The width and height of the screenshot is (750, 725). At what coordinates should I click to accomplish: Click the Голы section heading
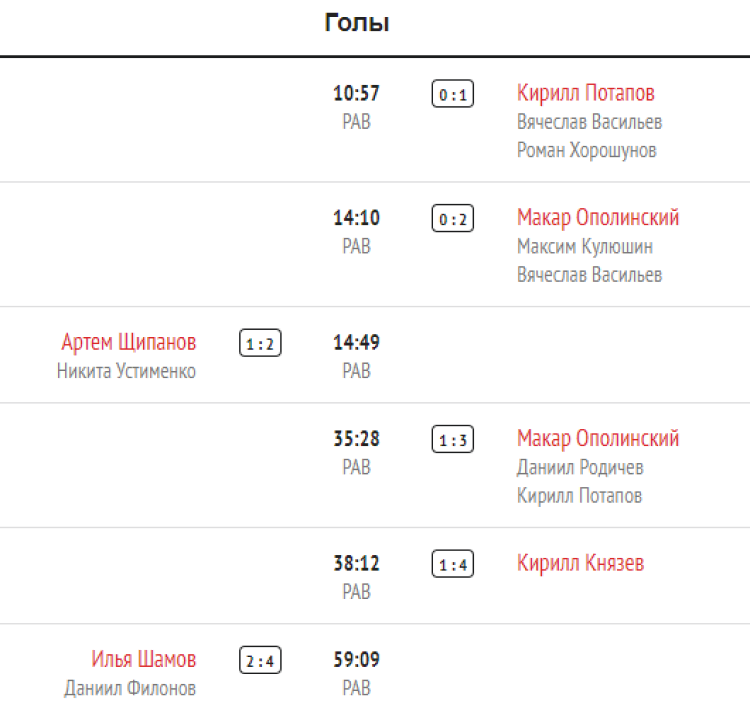pyautogui.click(x=357, y=23)
